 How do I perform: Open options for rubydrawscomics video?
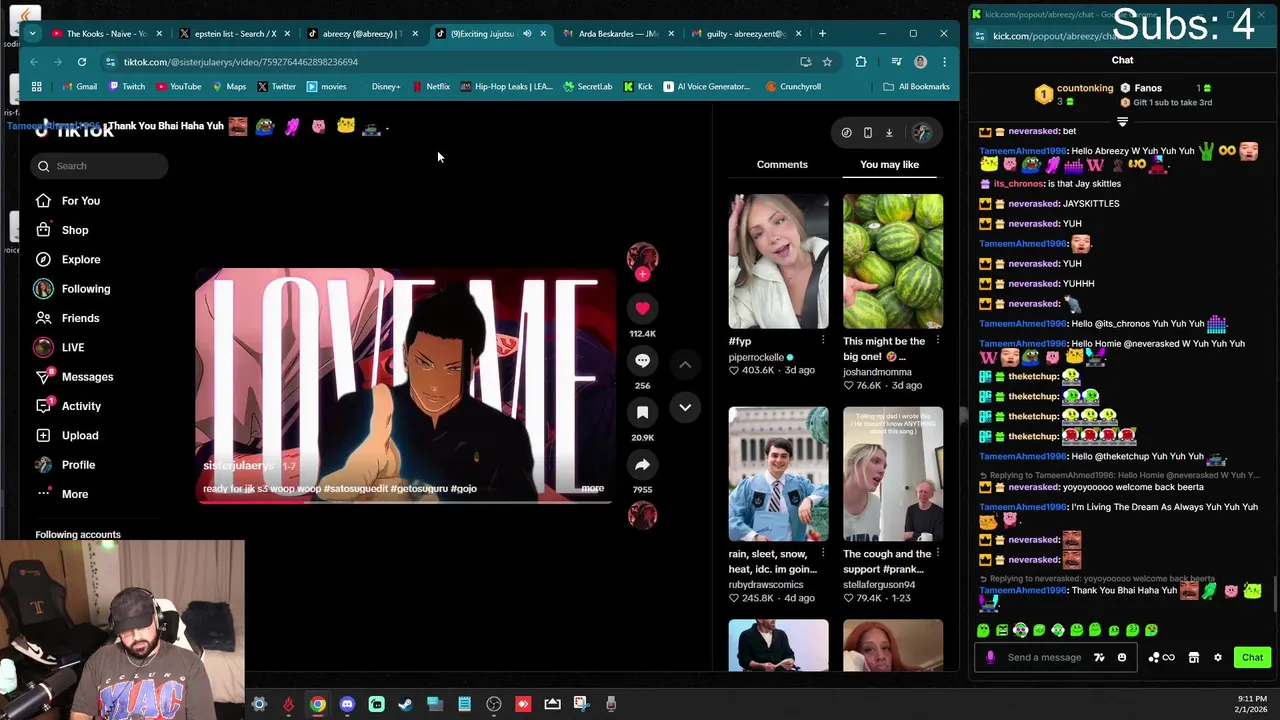pos(823,553)
